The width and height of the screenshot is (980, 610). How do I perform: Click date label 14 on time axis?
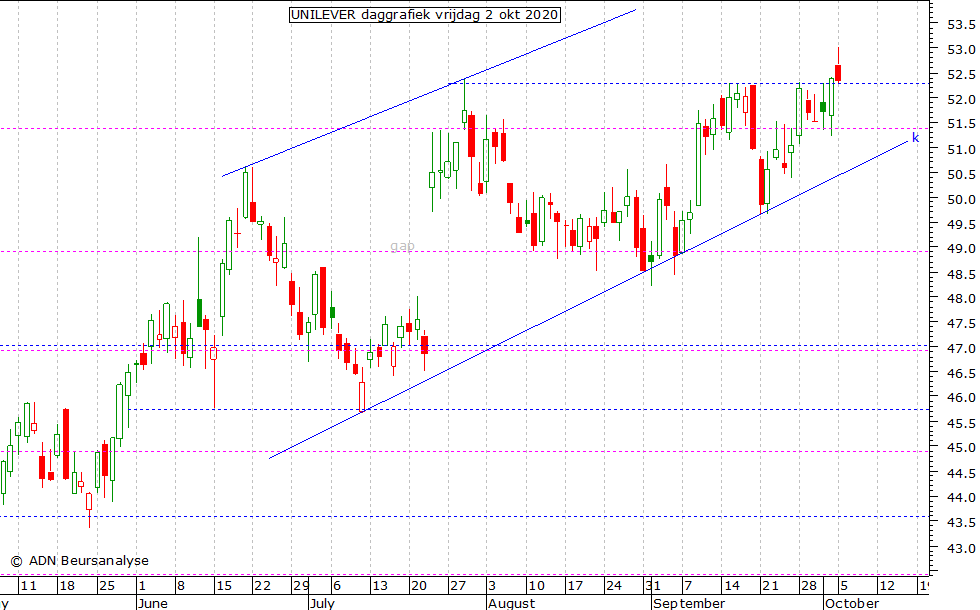coord(732,586)
